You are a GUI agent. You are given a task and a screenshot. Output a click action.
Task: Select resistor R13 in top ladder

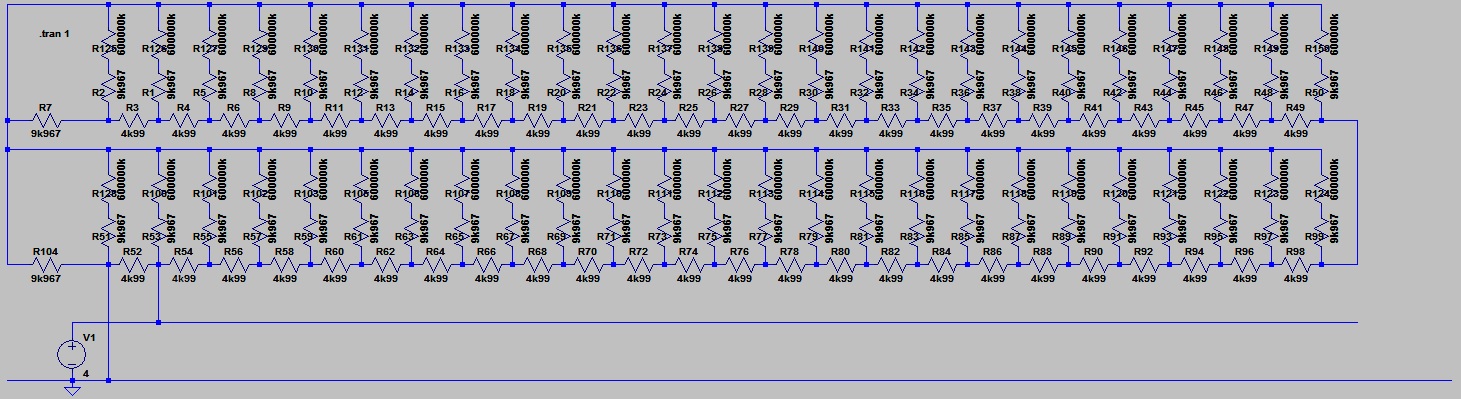click(x=386, y=121)
